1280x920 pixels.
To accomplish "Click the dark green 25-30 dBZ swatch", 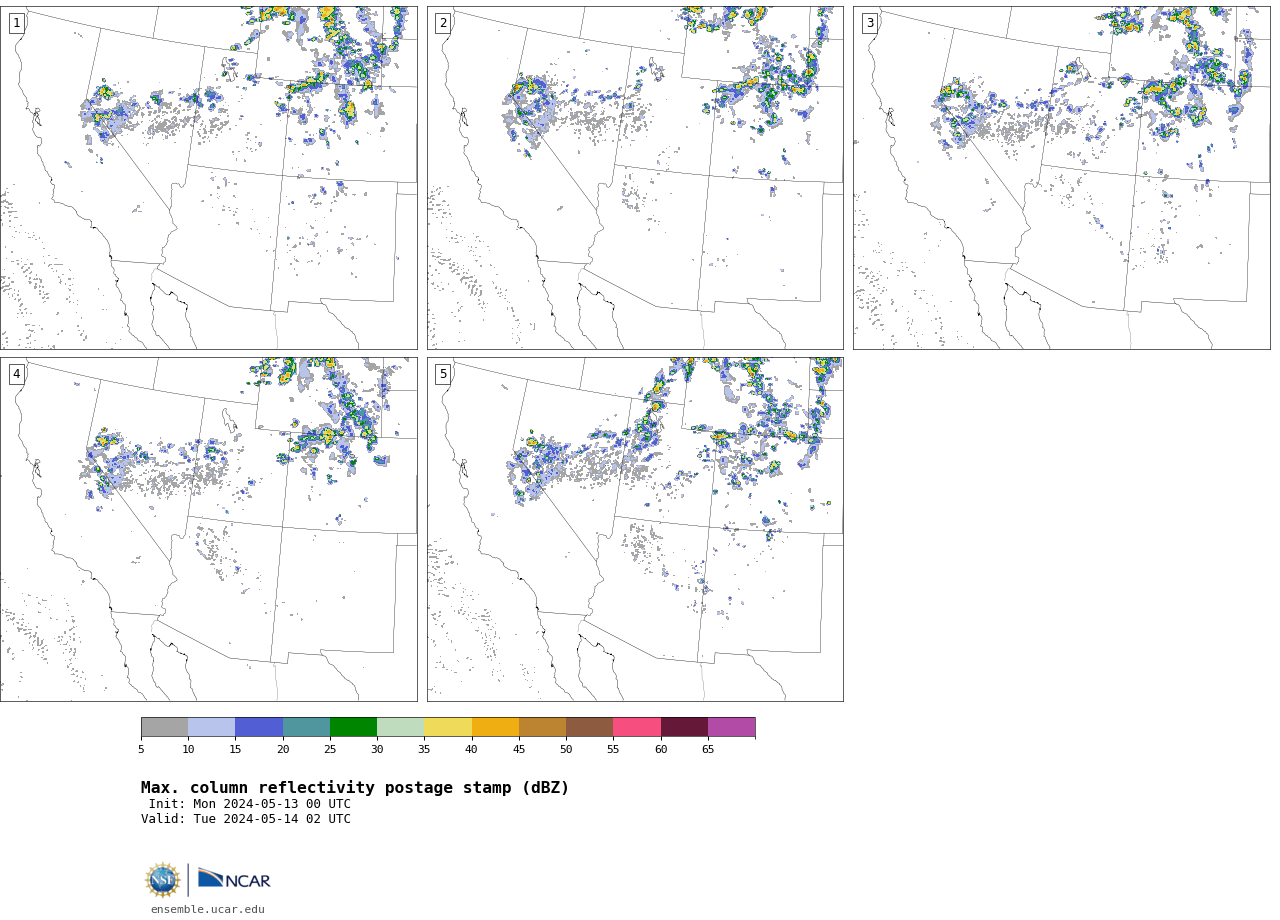I will click(x=353, y=727).
